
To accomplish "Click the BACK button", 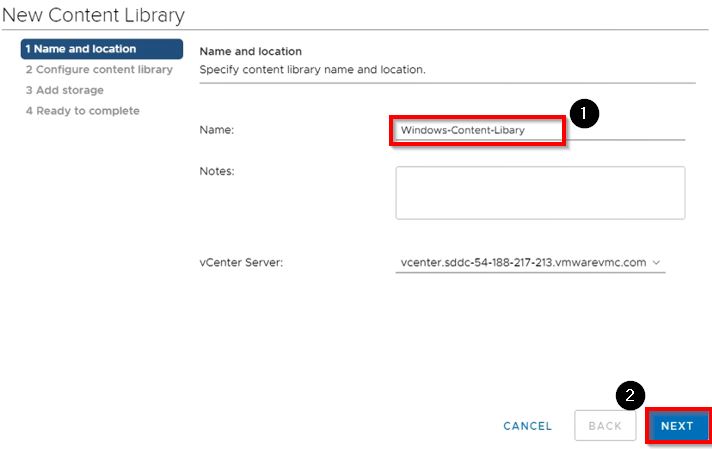I will pos(605,426).
